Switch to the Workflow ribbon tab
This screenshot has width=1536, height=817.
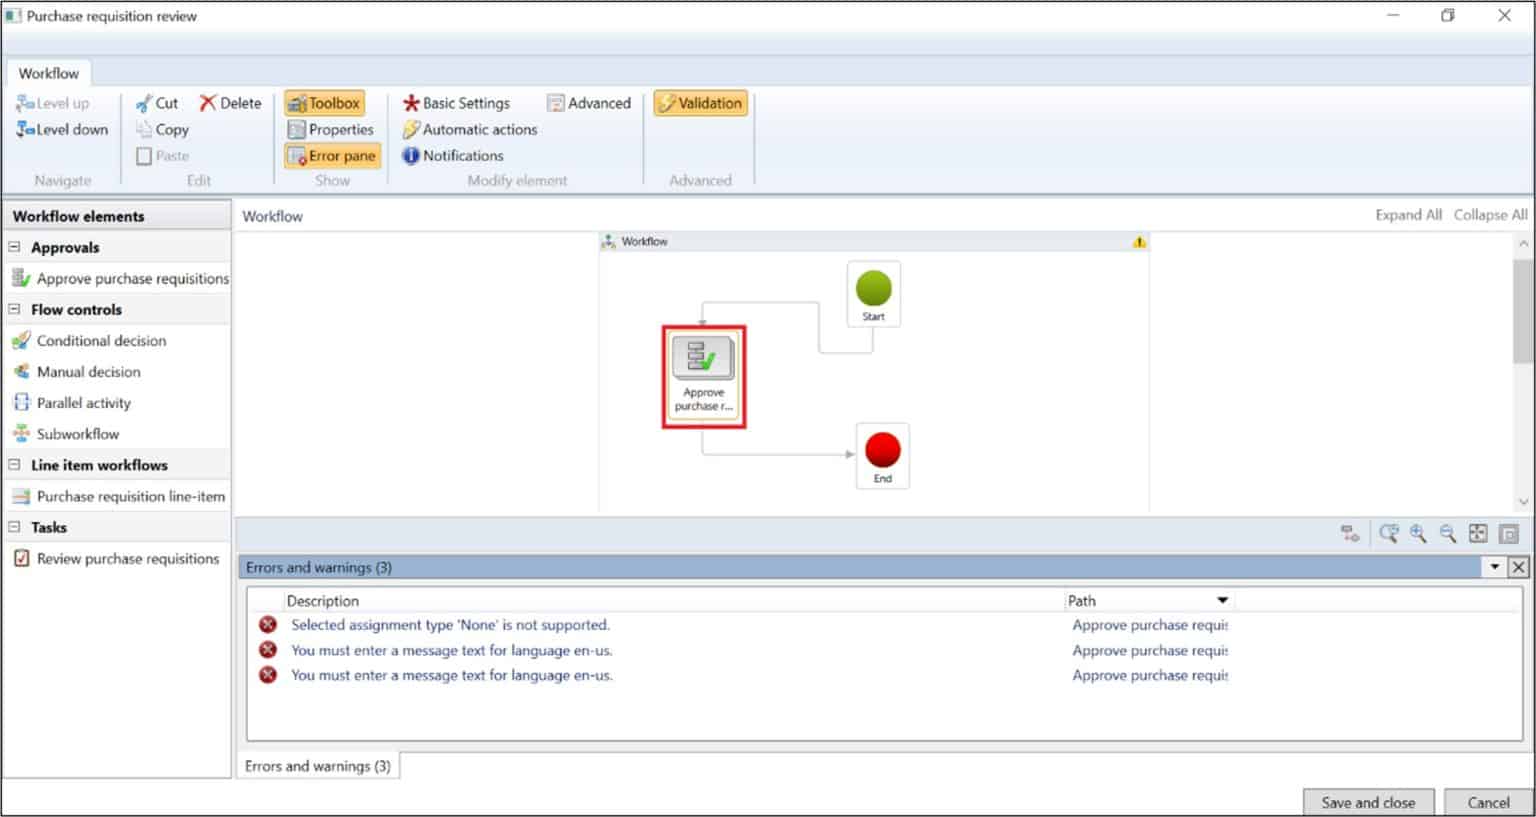(x=48, y=72)
